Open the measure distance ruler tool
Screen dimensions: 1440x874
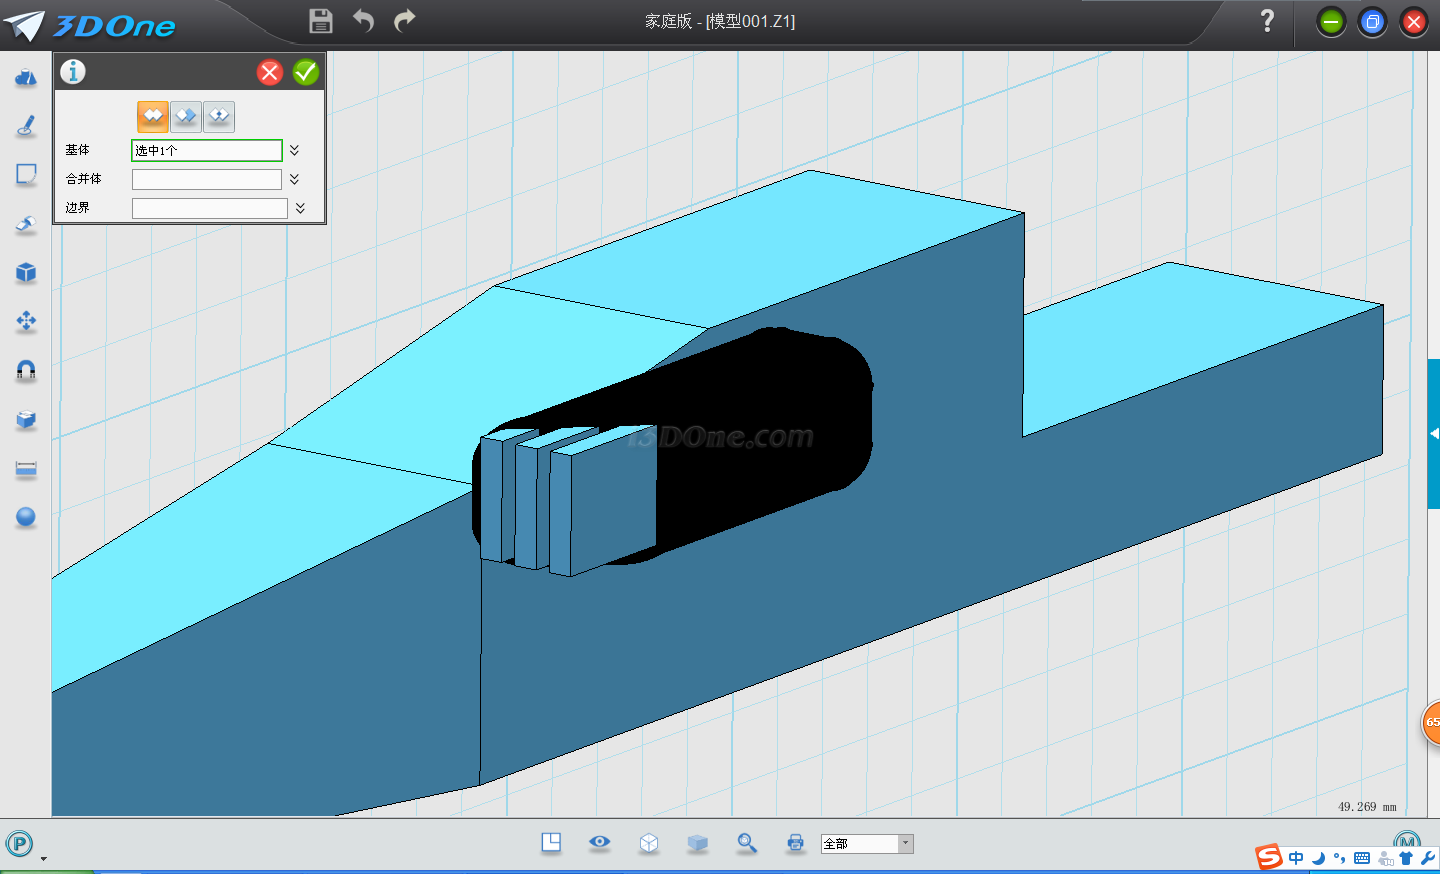pyautogui.click(x=26, y=469)
